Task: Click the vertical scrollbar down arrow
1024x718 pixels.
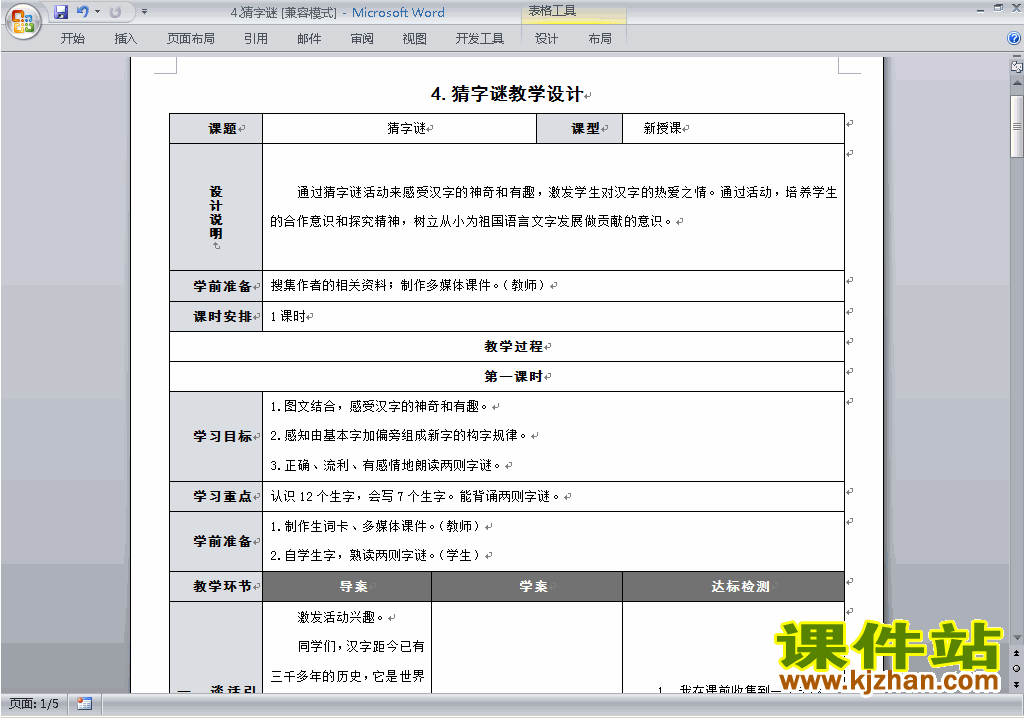Action: pos(1017,637)
